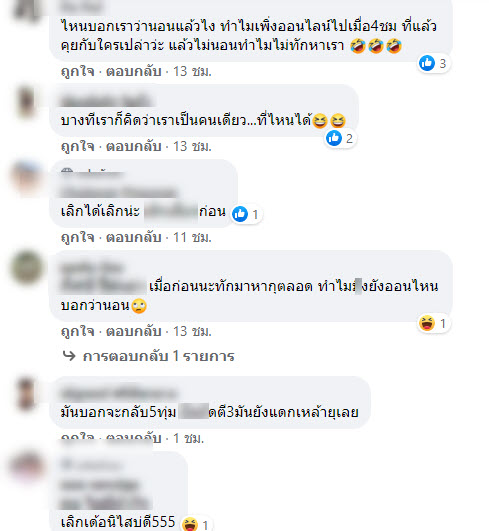Viewport: 489px width, 531px height.
Task: Open the first commenter's blurred profile picture
Action: pyautogui.click(x=26, y=11)
